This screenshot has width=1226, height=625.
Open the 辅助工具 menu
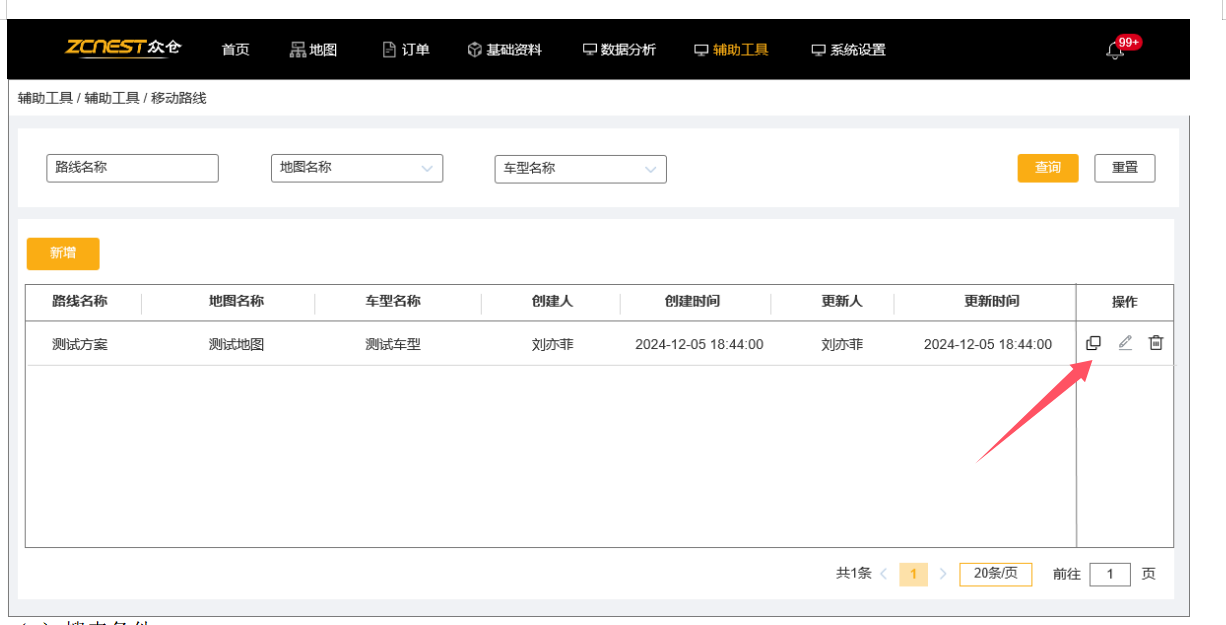(x=732, y=50)
